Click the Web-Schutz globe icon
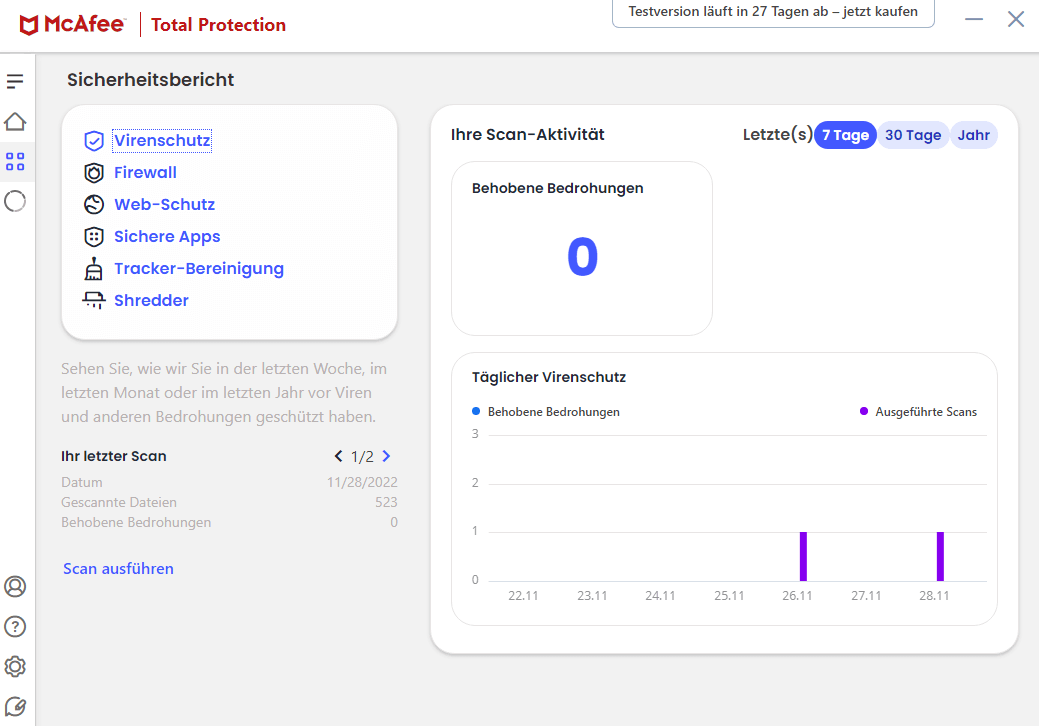 point(94,205)
